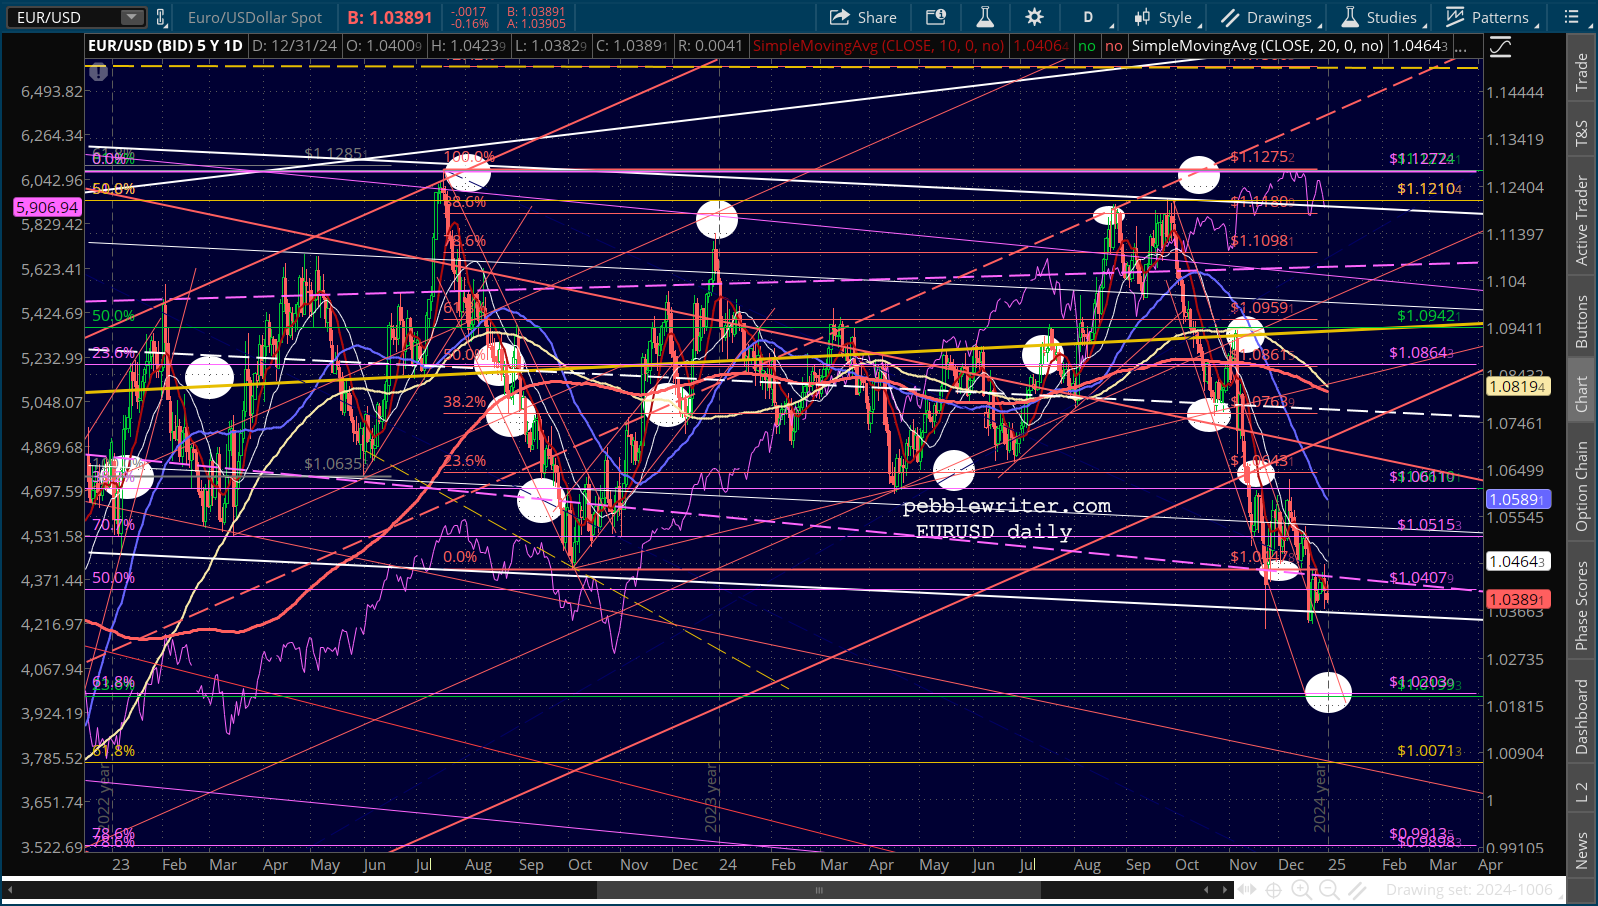
Task: Open the EUR/USD symbol dropdown
Action: (x=131, y=17)
